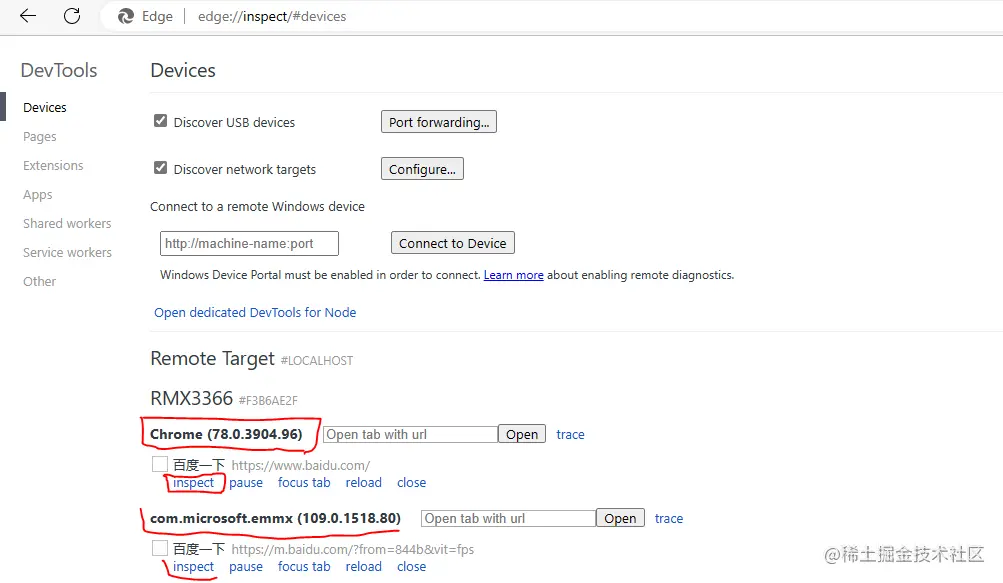Click the Chrome (78.0.3904.96) heading
Screen dimensions: 1003x583
coord(226,434)
